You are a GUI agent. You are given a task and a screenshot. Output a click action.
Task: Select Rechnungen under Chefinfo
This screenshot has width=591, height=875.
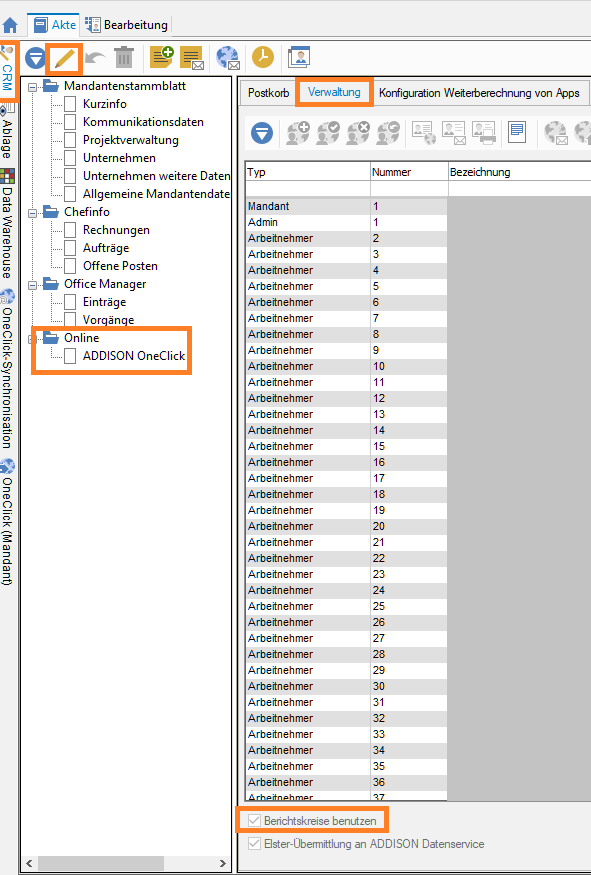click(x=116, y=230)
